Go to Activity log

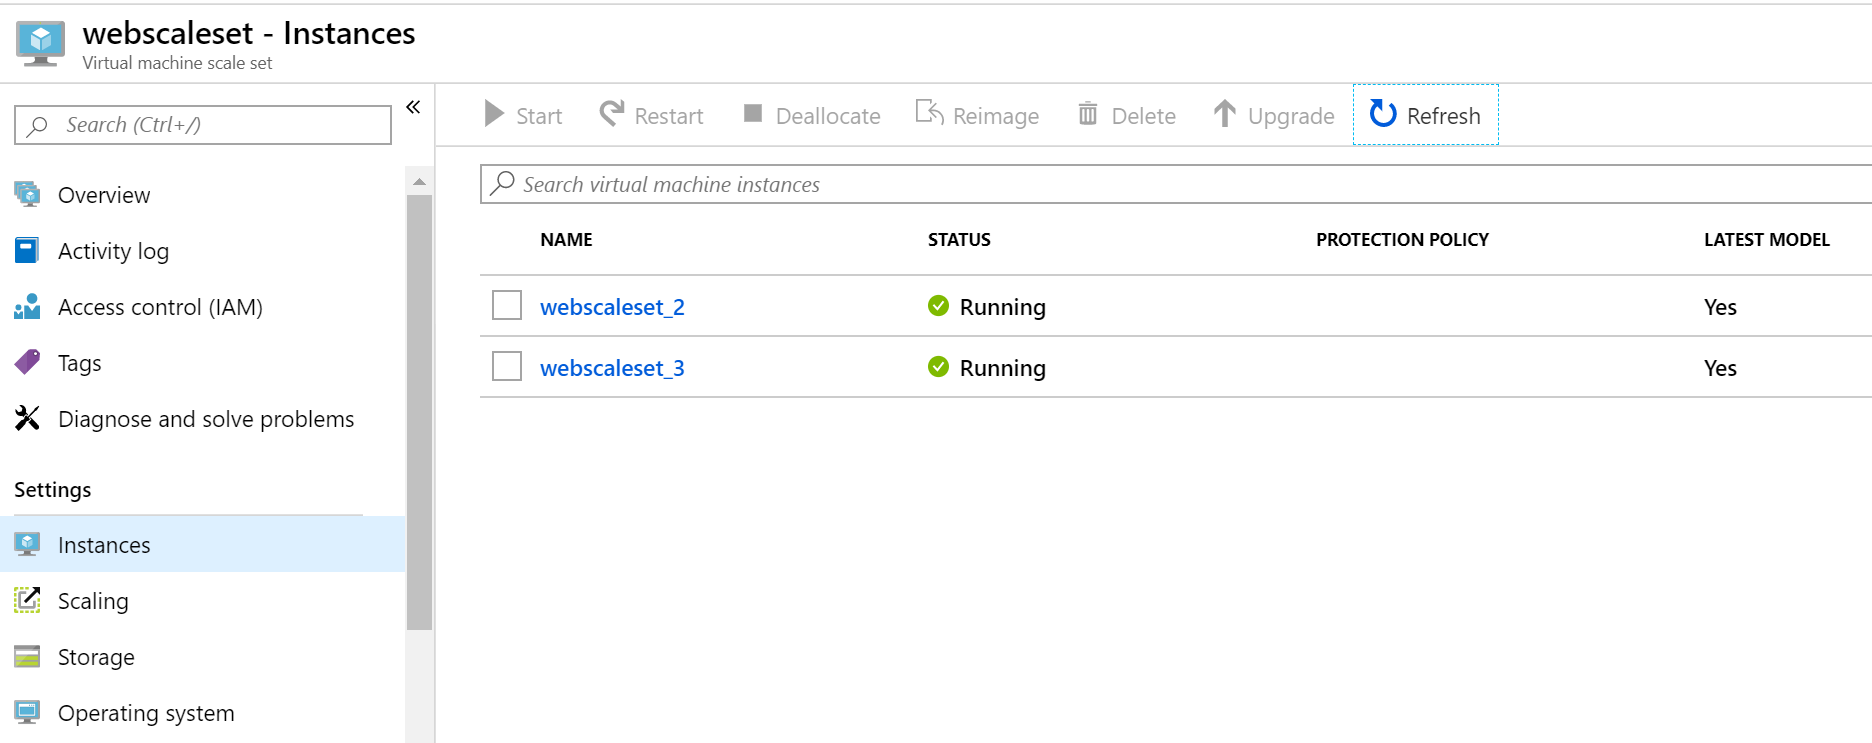coord(113,251)
